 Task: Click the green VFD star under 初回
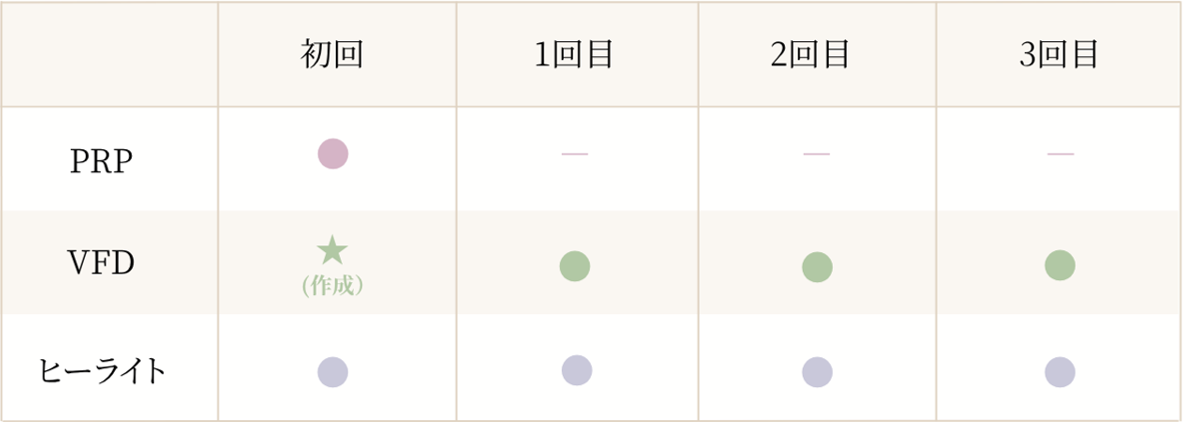333,251
